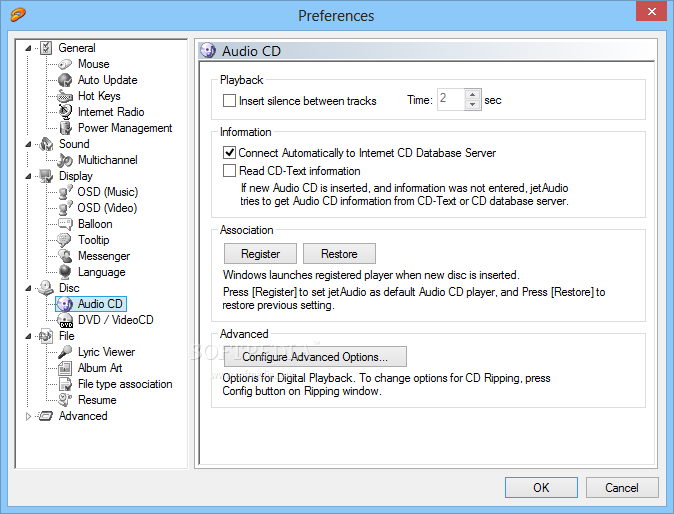The height and width of the screenshot is (514, 674).
Task: Click the Disc drive icon
Action: click(46, 288)
